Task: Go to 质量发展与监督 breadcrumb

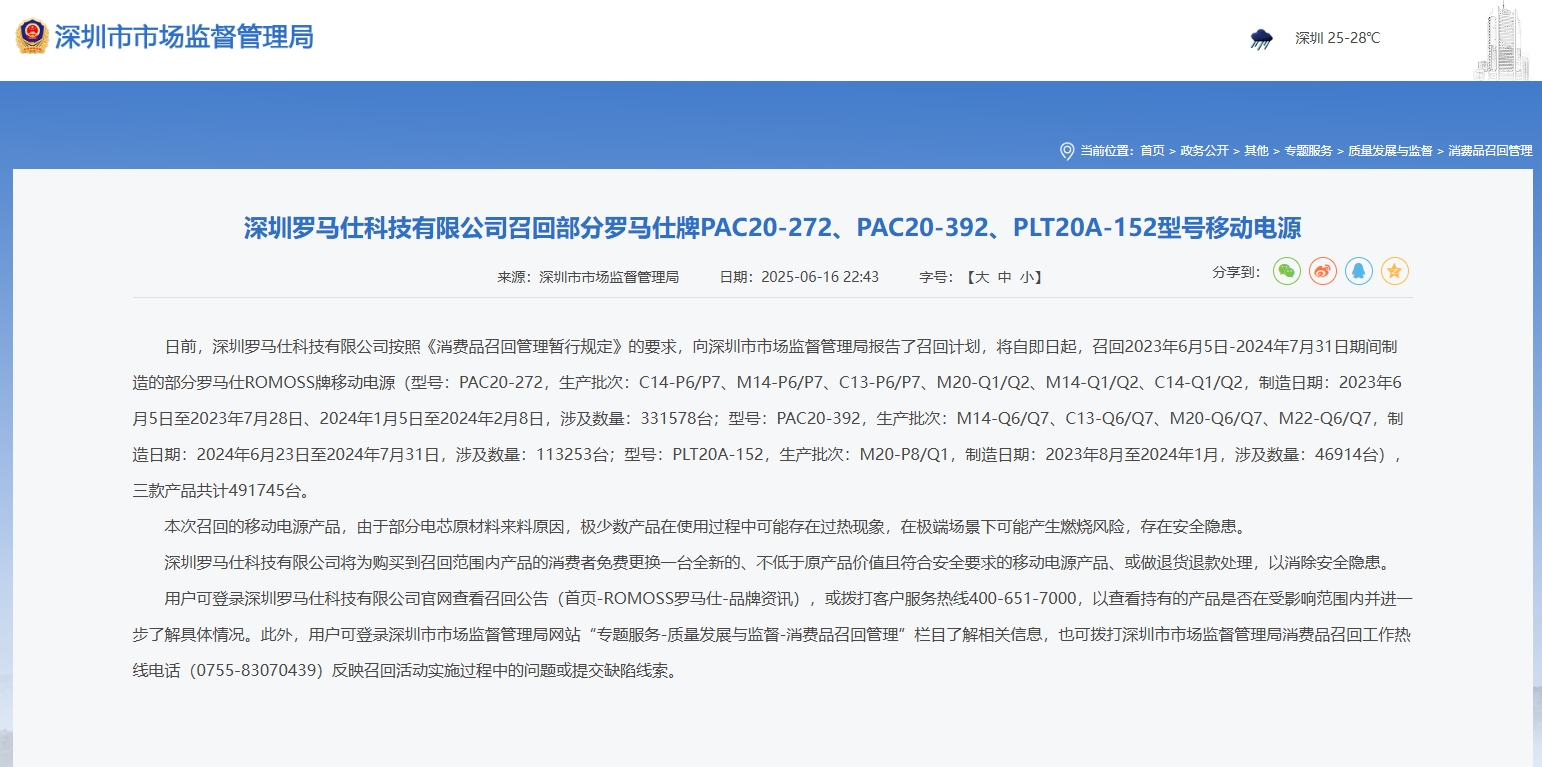Action: point(1390,151)
